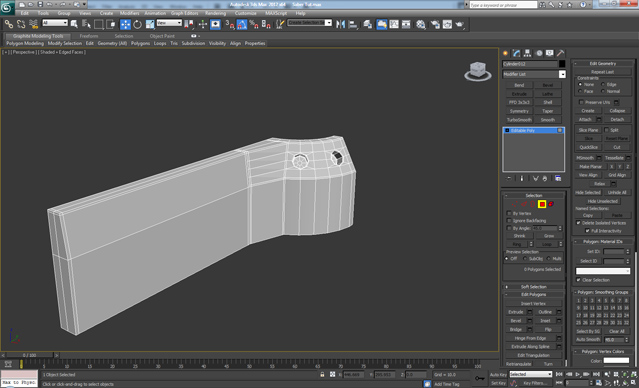Open the Display command panel tab
Image resolution: width=639 pixels, height=388 pixels.
click(x=550, y=53)
